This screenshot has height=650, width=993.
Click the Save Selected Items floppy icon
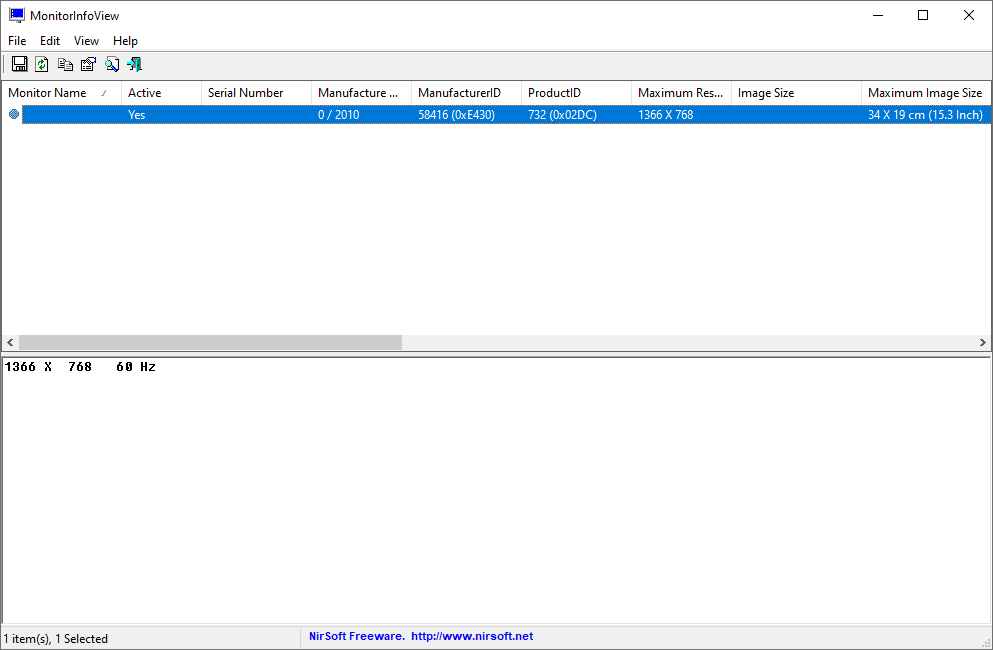[19, 65]
